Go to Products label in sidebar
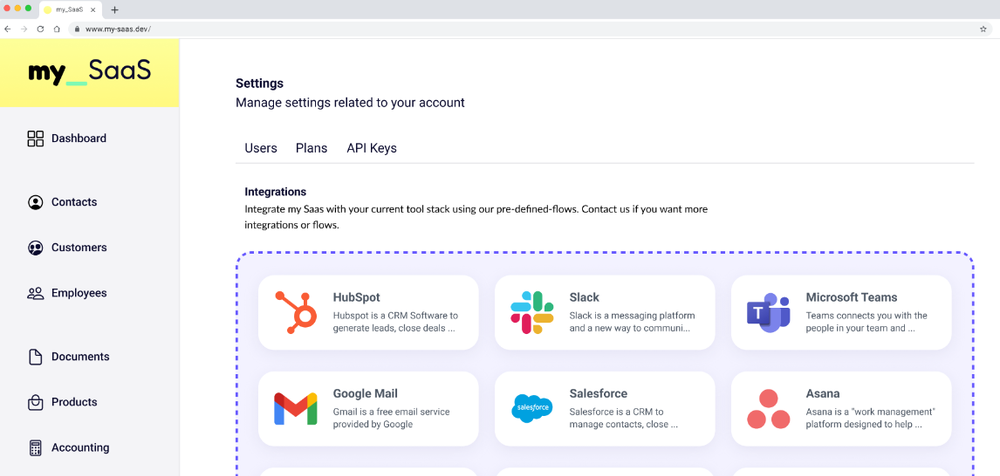The width and height of the screenshot is (1000, 476). coord(74,402)
